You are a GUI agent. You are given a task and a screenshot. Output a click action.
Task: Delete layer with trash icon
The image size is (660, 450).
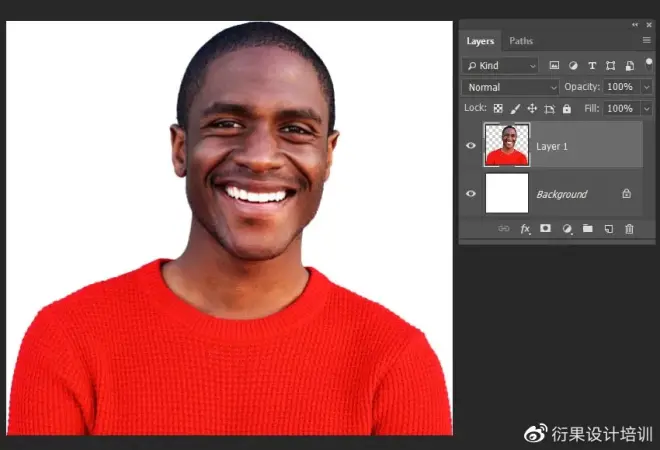tap(629, 229)
